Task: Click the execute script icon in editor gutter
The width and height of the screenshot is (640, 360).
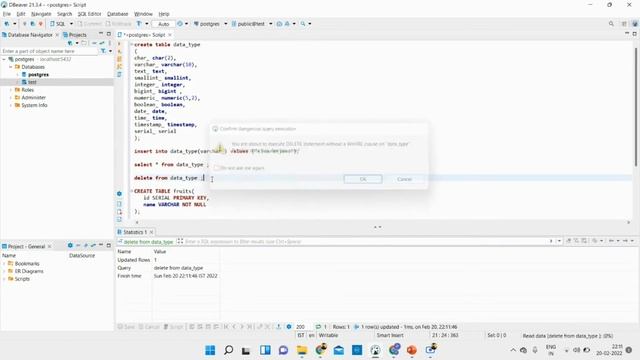Action: 119,59
